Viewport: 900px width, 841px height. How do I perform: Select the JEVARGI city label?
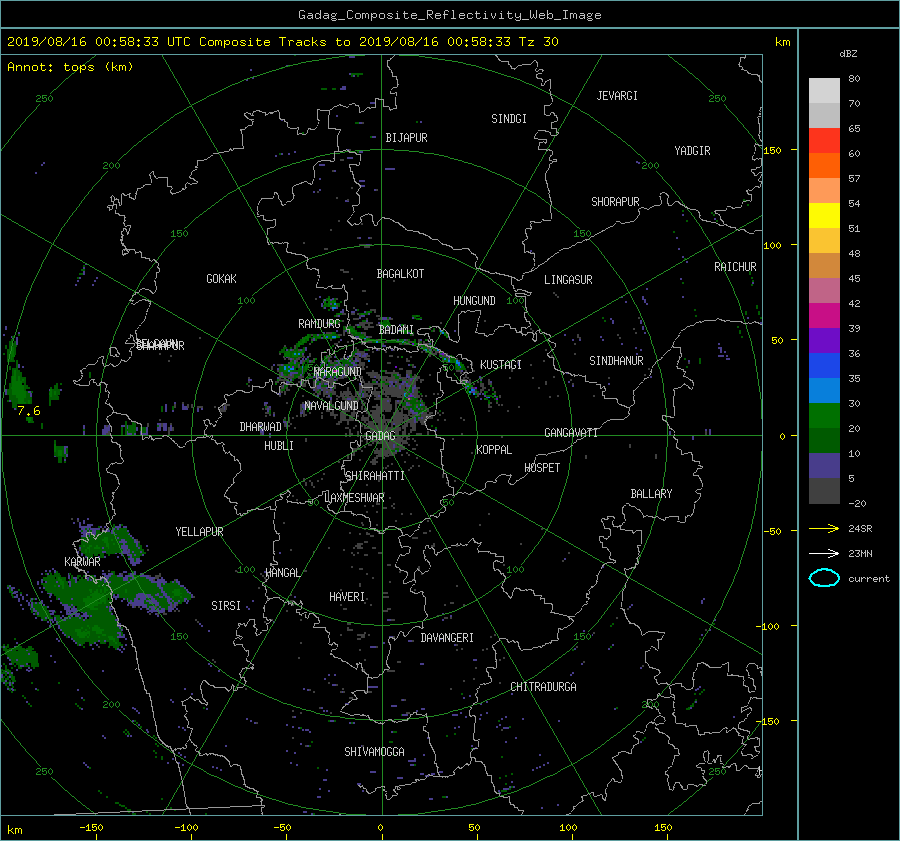[x=617, y=95]
